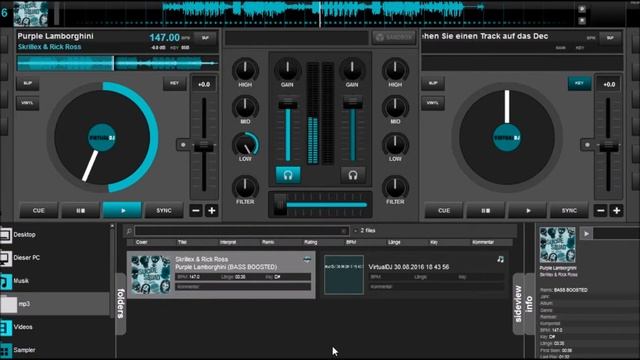640x360 pixels.
Task: Click the left HIGH EQ knob
Action: click(x=245, y=69)
